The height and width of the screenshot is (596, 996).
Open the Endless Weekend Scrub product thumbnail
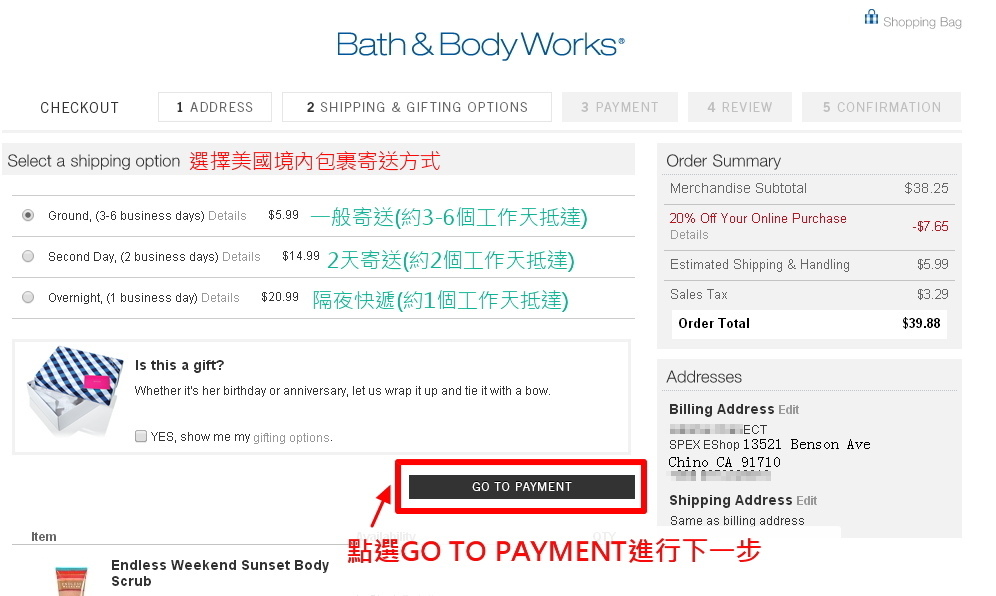click(x=71, y=581)
